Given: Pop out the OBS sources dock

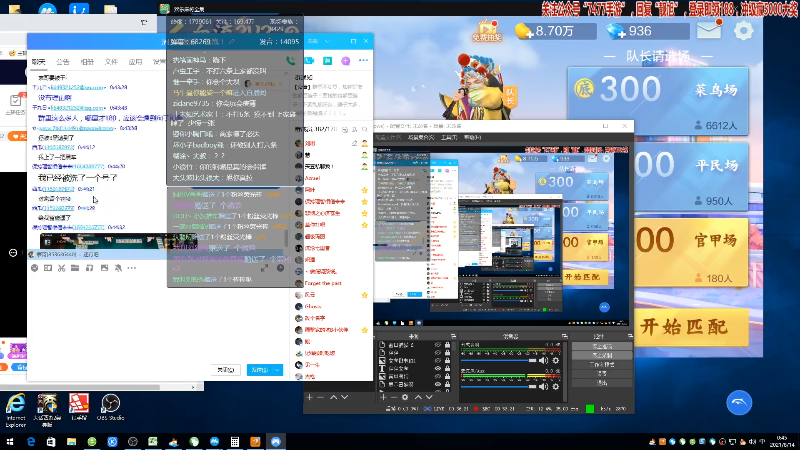Looking at the screenshot, I should coord(453,336).
